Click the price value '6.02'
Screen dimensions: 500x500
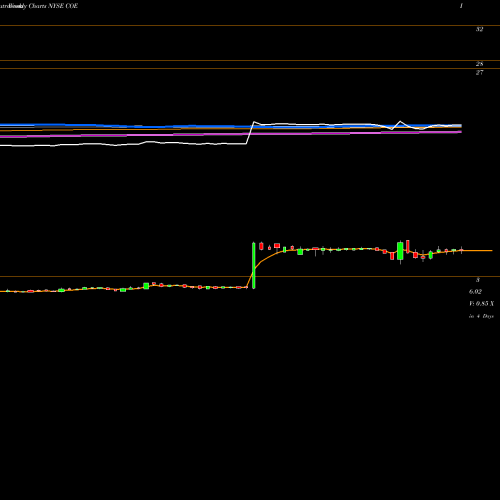[x=475, y=292]
